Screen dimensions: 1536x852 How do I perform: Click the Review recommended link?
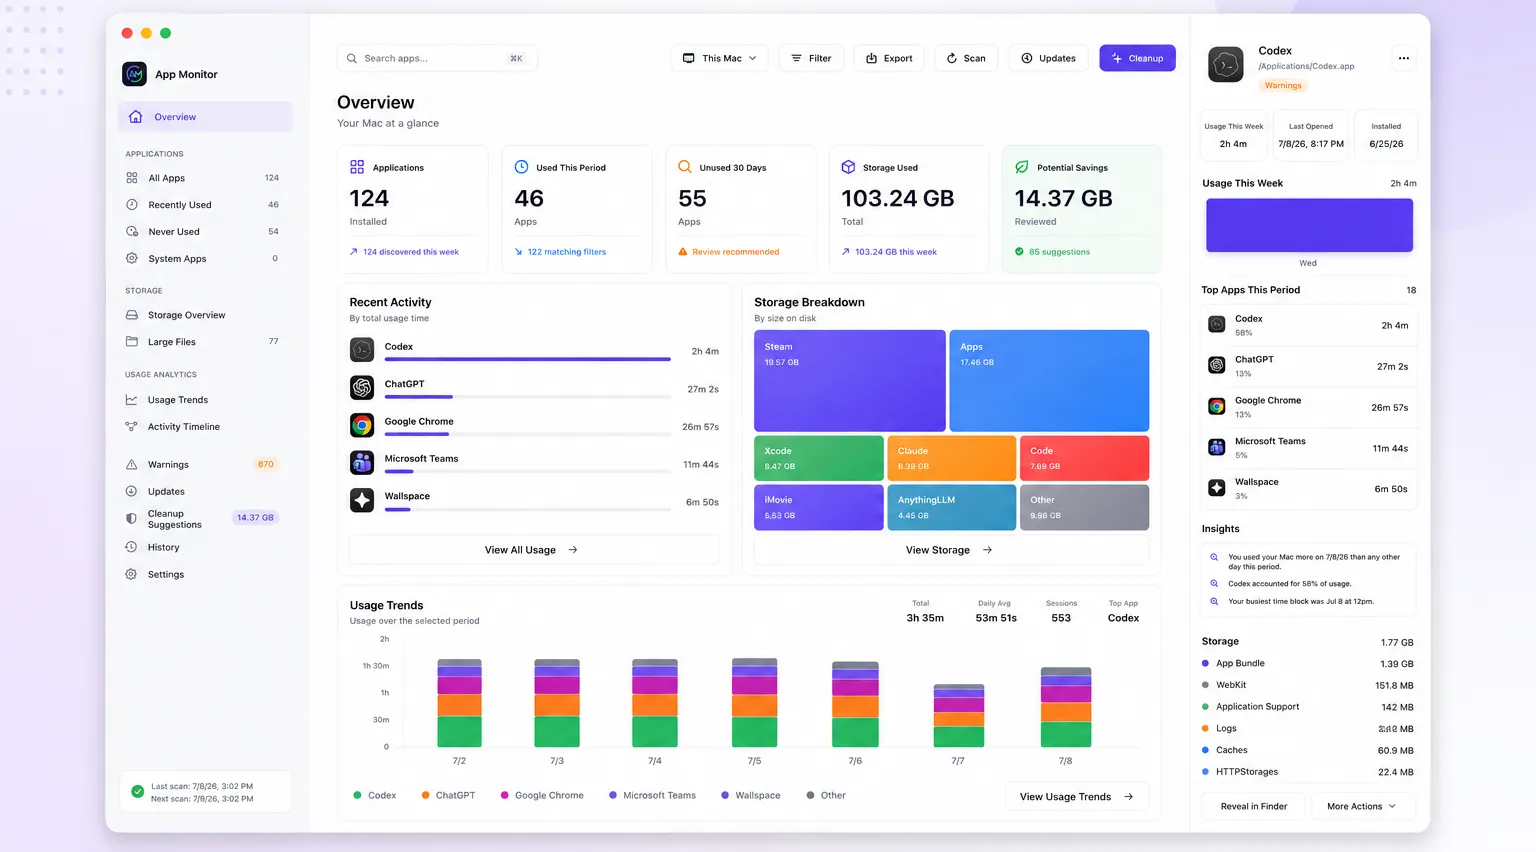point(729,252)
